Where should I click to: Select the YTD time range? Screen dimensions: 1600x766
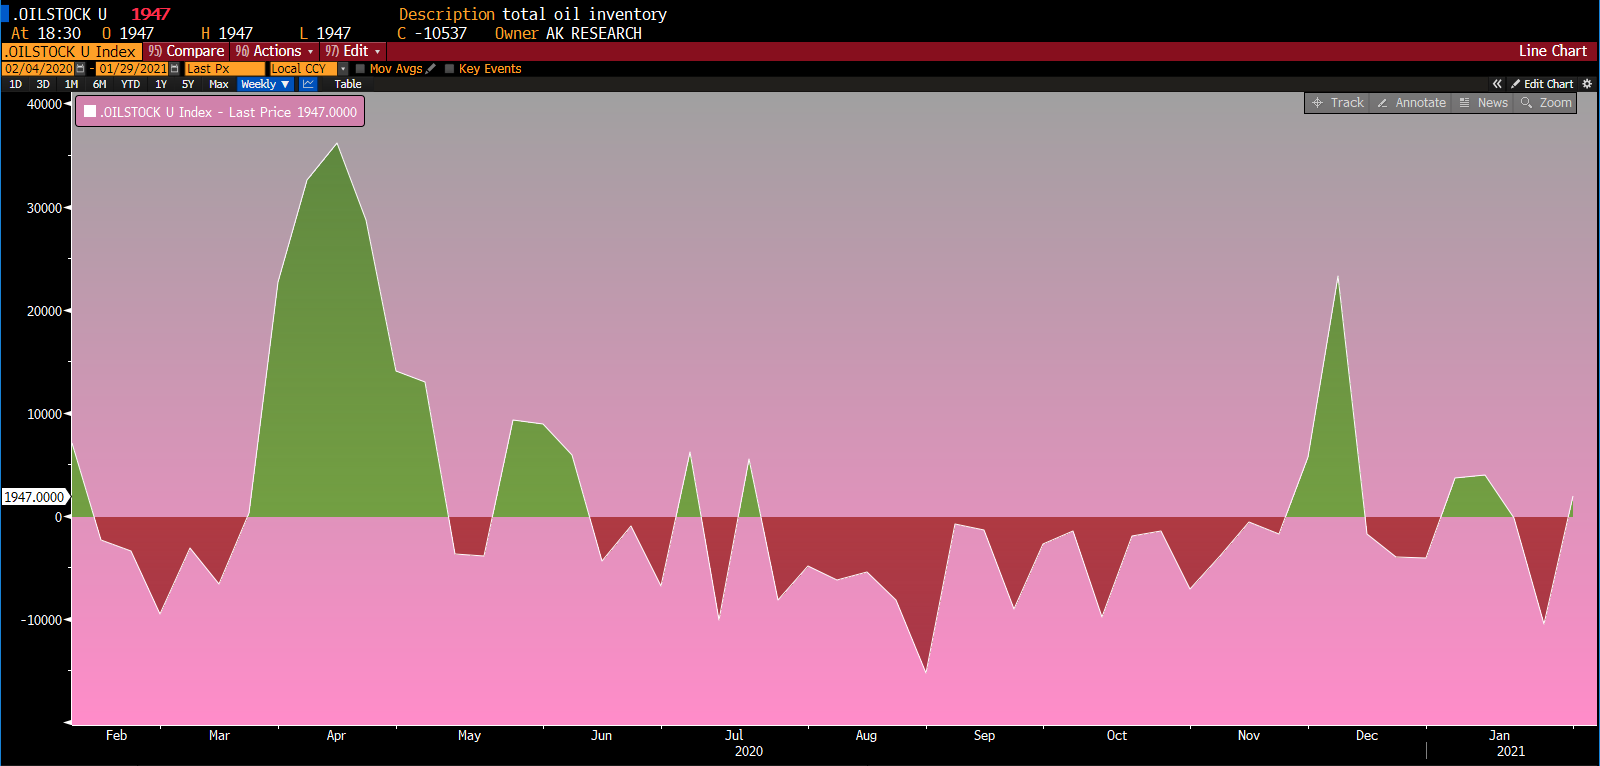point(130,84)
